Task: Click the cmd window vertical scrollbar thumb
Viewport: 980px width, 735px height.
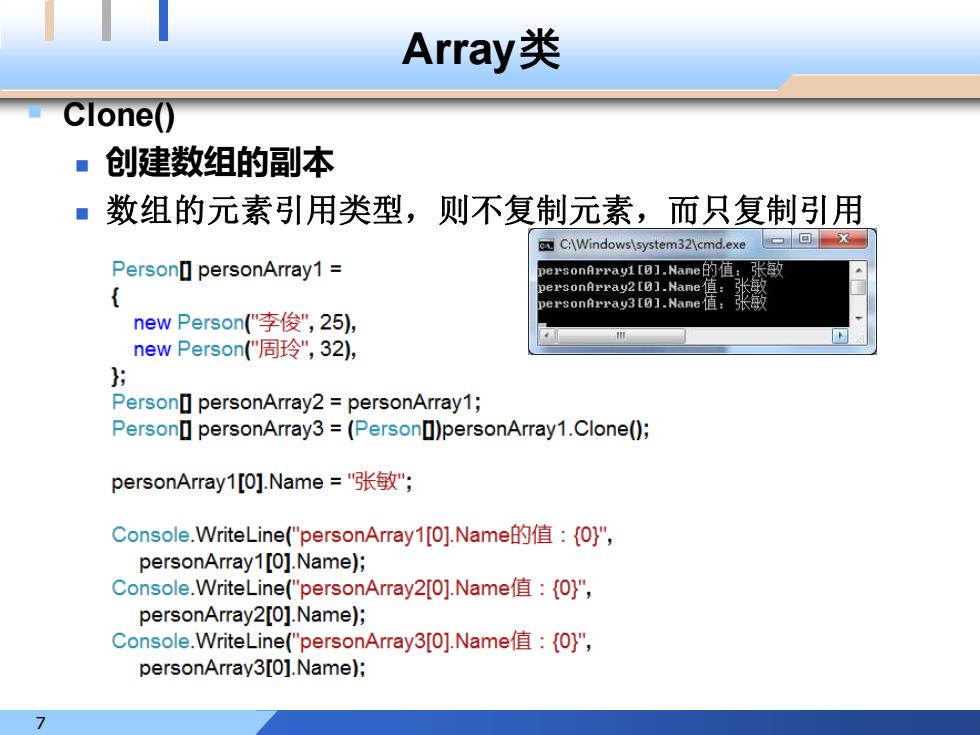Action: click(858, 287)
